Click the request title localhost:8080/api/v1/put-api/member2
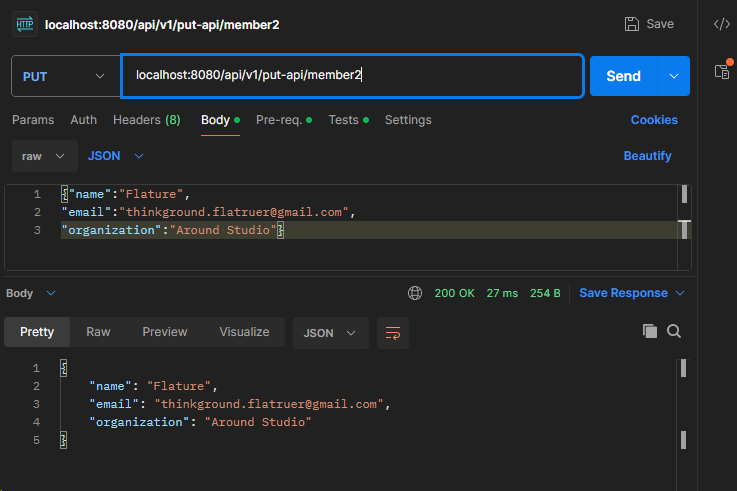Screen dimensions: 737x491 coord(162,24)
